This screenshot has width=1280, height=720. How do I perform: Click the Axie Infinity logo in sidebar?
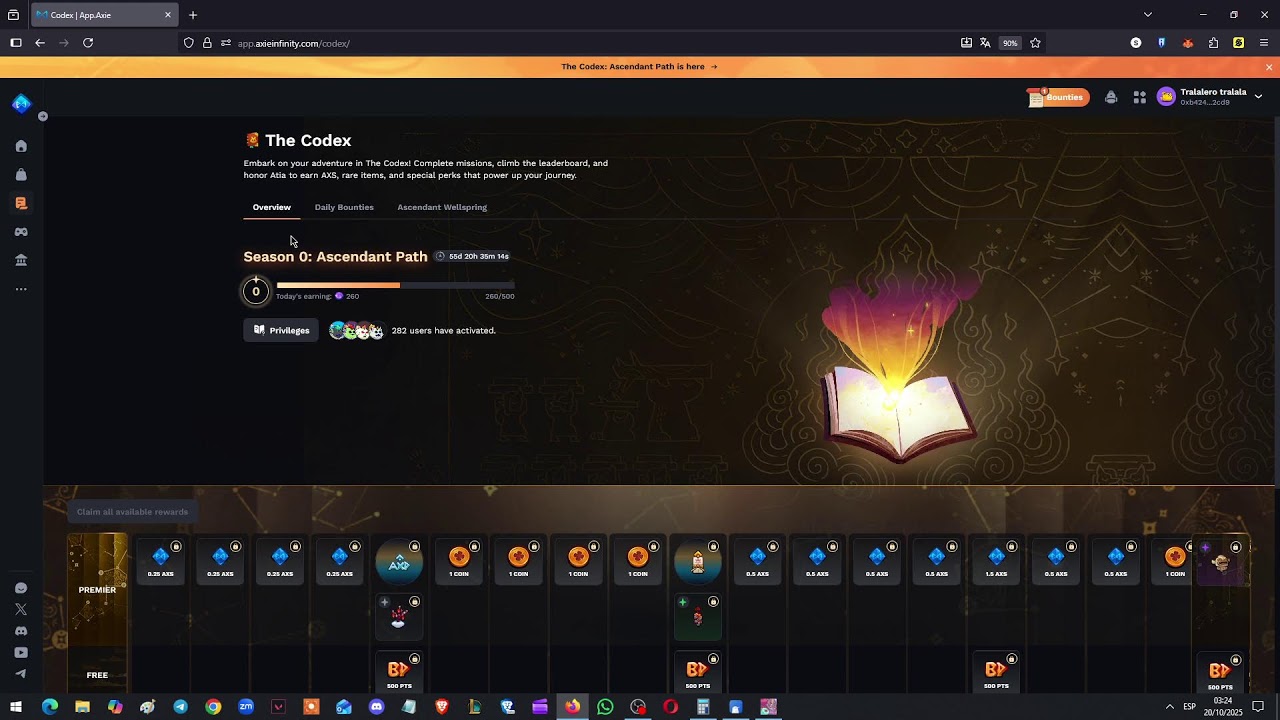pyautogui.click(x=22, y=103)
